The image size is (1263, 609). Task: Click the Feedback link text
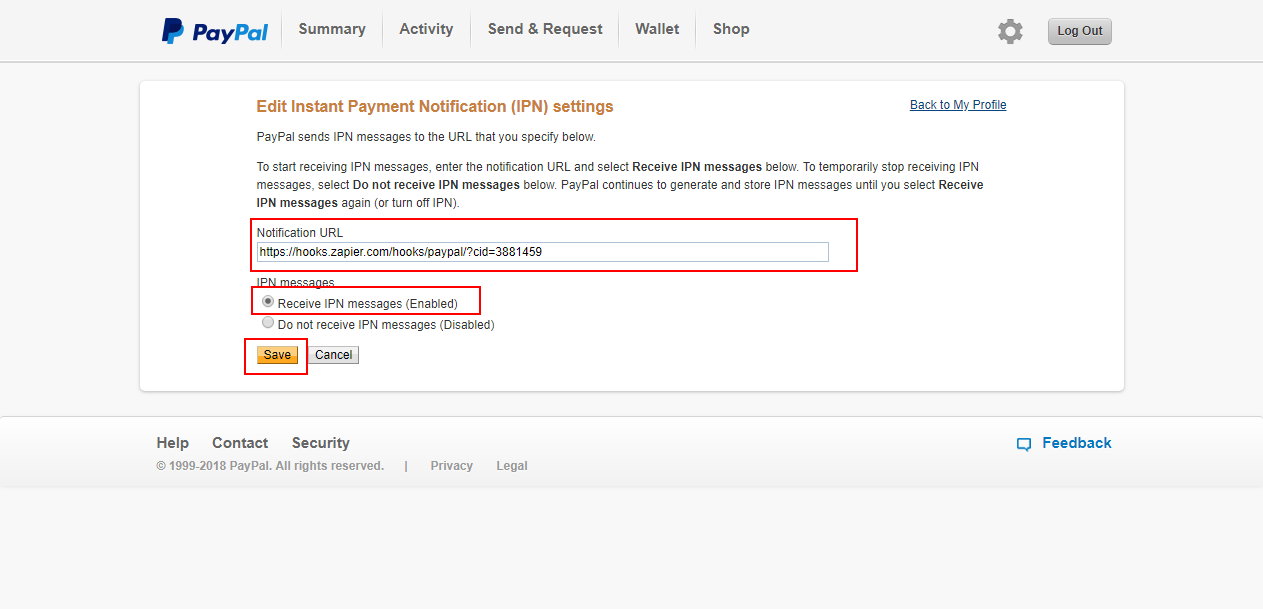(1077, 443)
